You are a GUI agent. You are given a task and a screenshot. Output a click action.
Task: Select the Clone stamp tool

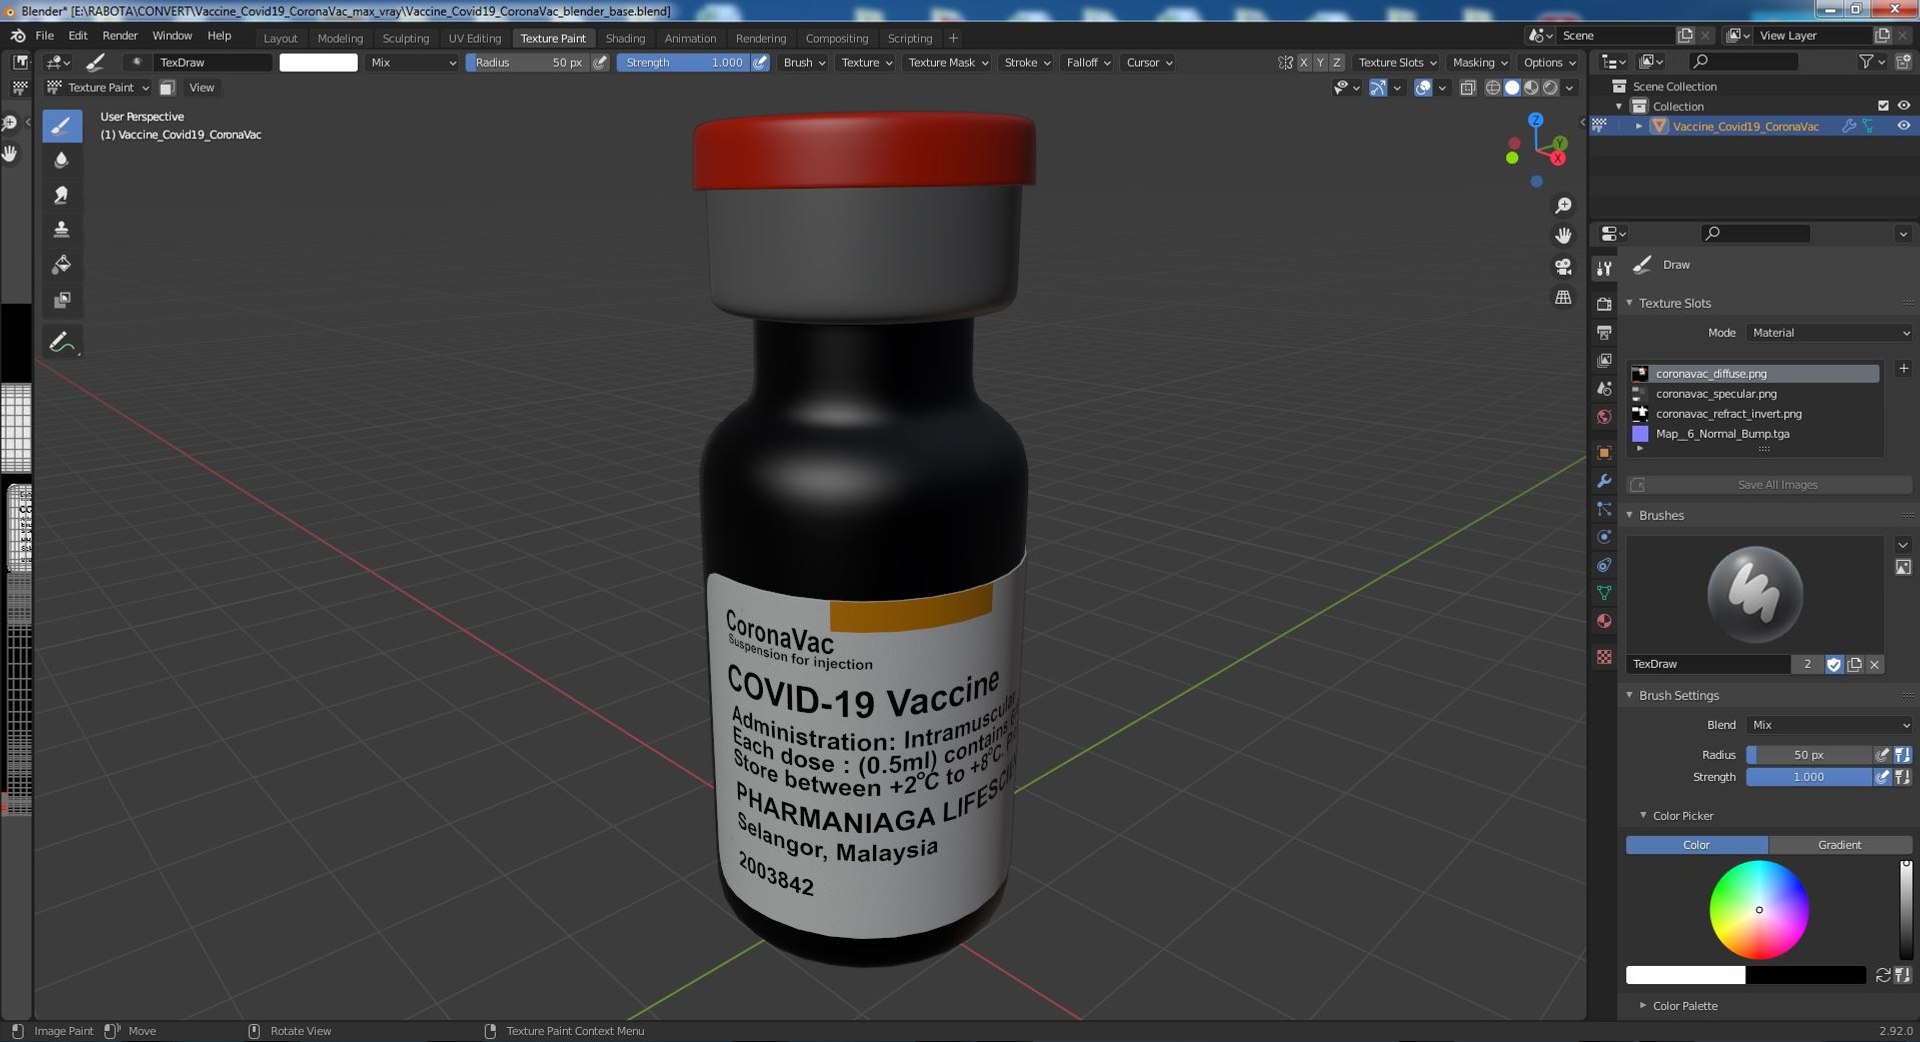61,230
